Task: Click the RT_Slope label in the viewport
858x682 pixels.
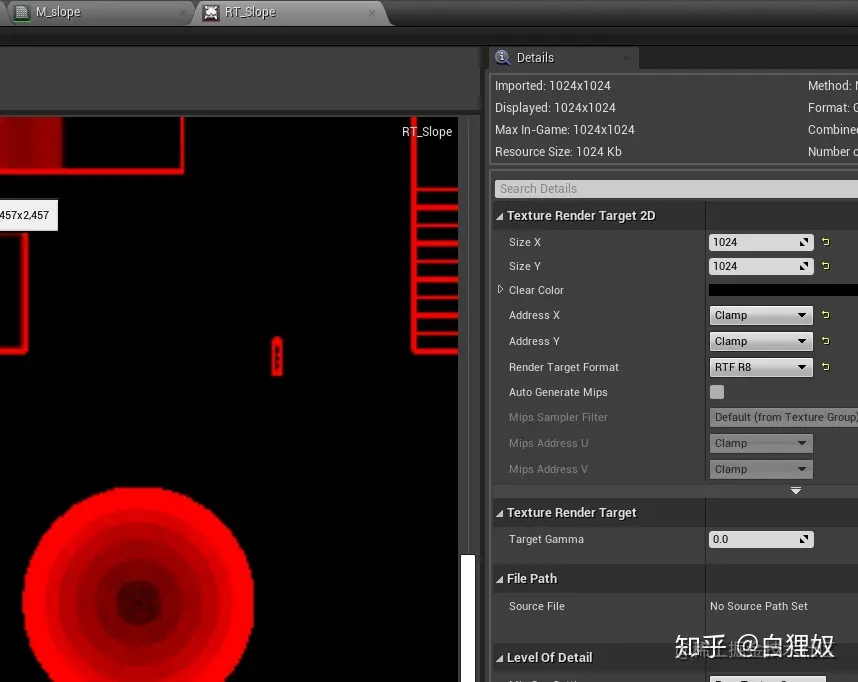Action: pyautogui.click(x=427, y=132)
